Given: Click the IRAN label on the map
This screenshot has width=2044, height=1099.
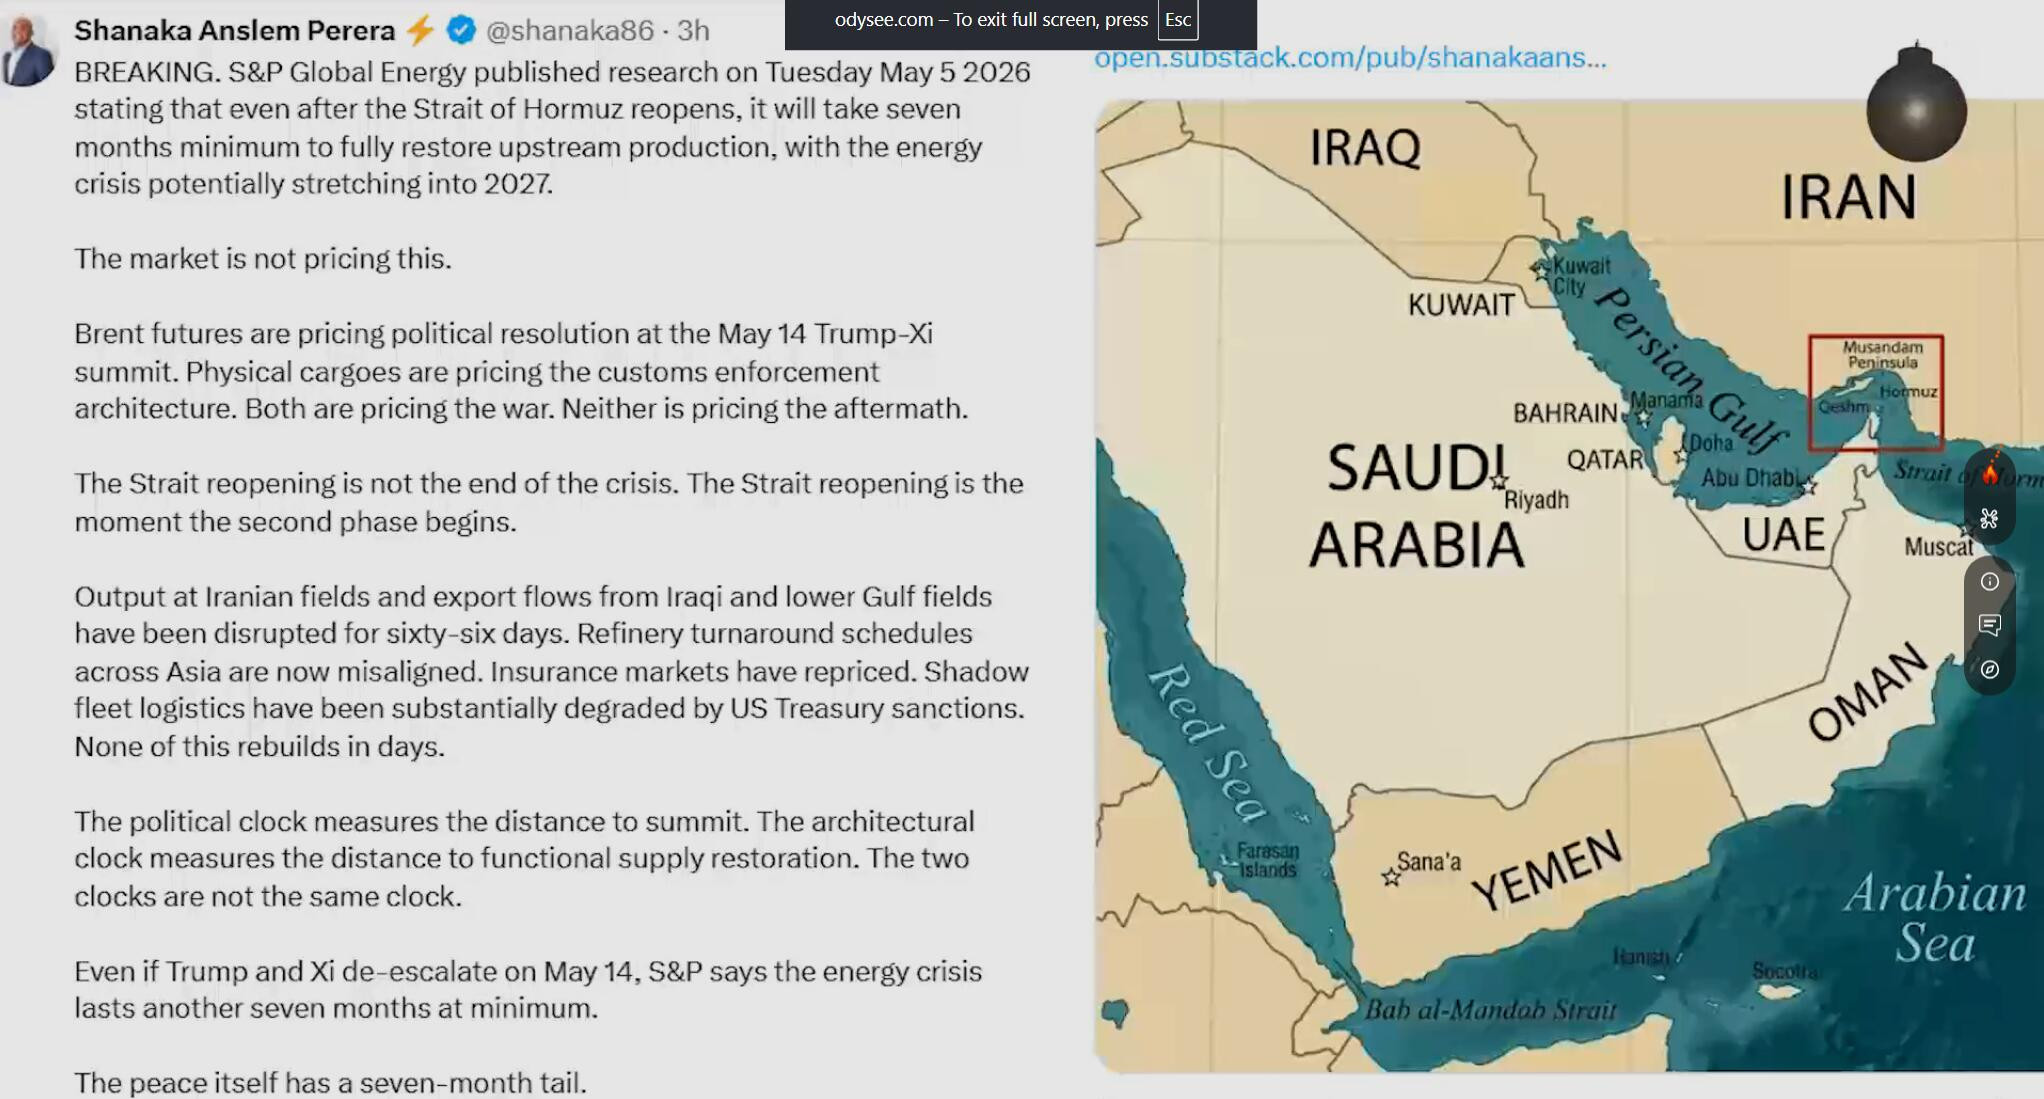Looking at the screenshot, I should coord(1848,196).
